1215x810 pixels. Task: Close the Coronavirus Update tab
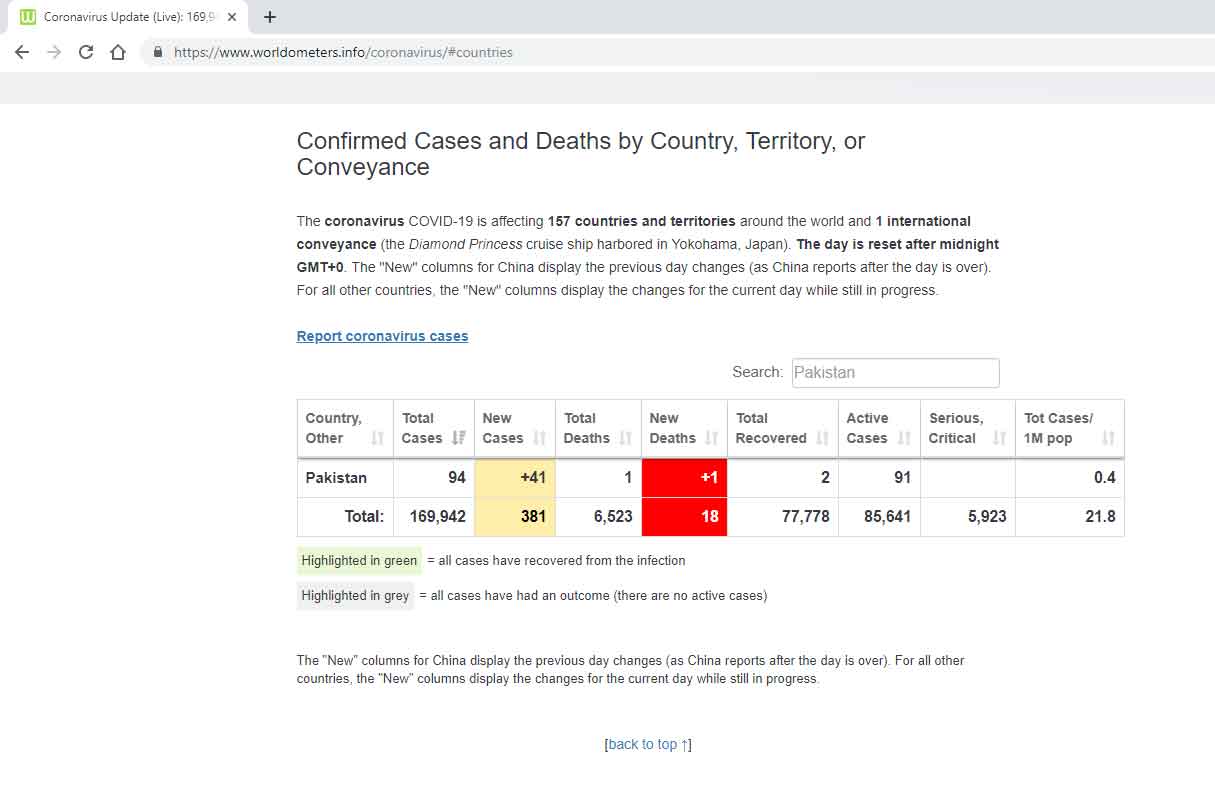[232, 17]
